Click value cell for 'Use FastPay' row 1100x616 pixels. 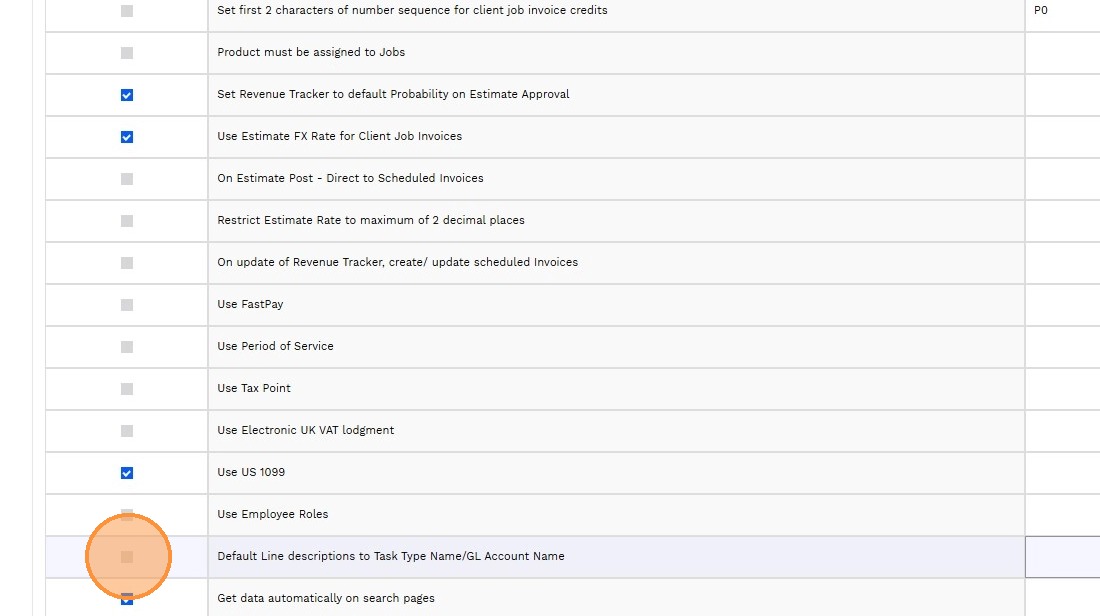[1062, 305]
